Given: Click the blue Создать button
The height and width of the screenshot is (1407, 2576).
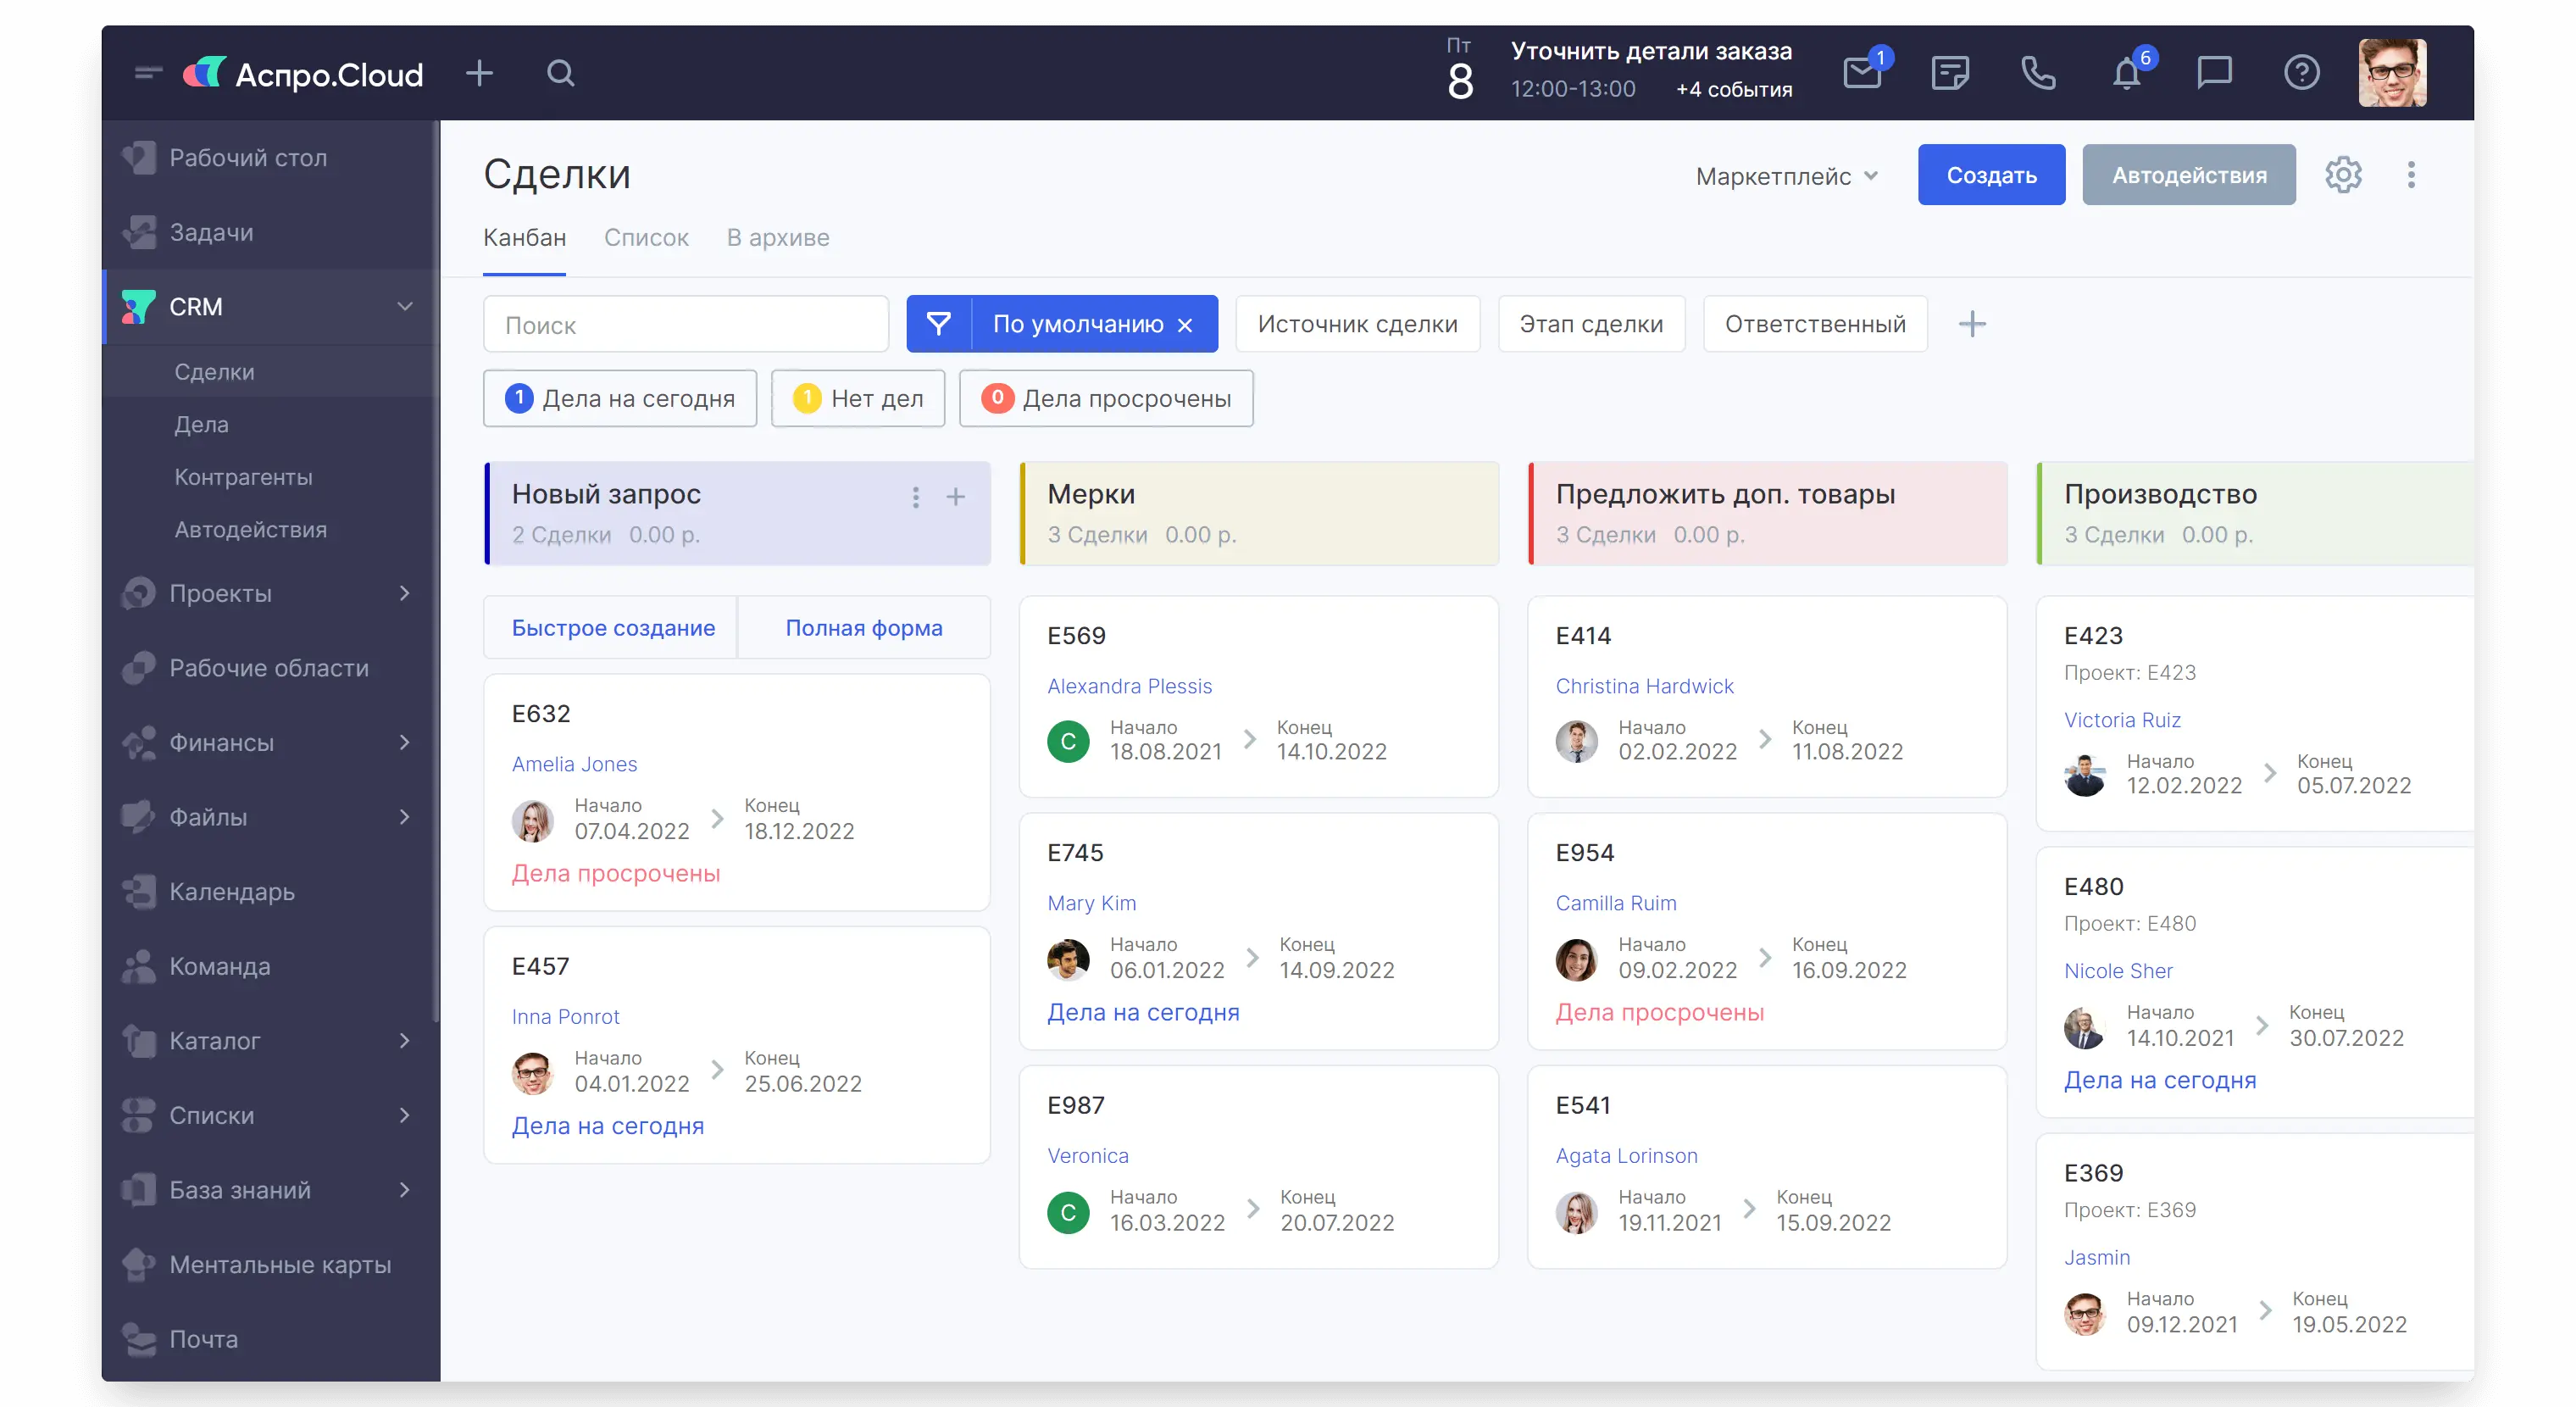Looking at the screenshot, I should (1991, 175).
